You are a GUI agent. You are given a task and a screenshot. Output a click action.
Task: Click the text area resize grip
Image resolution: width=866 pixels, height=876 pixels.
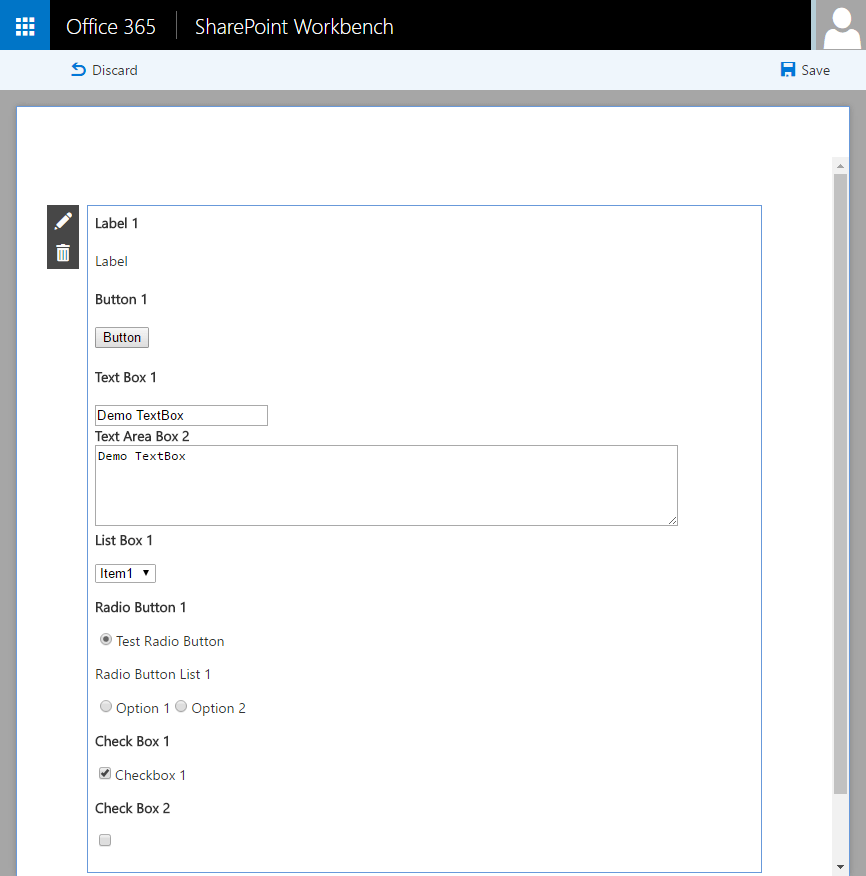(x=672, y=520)
